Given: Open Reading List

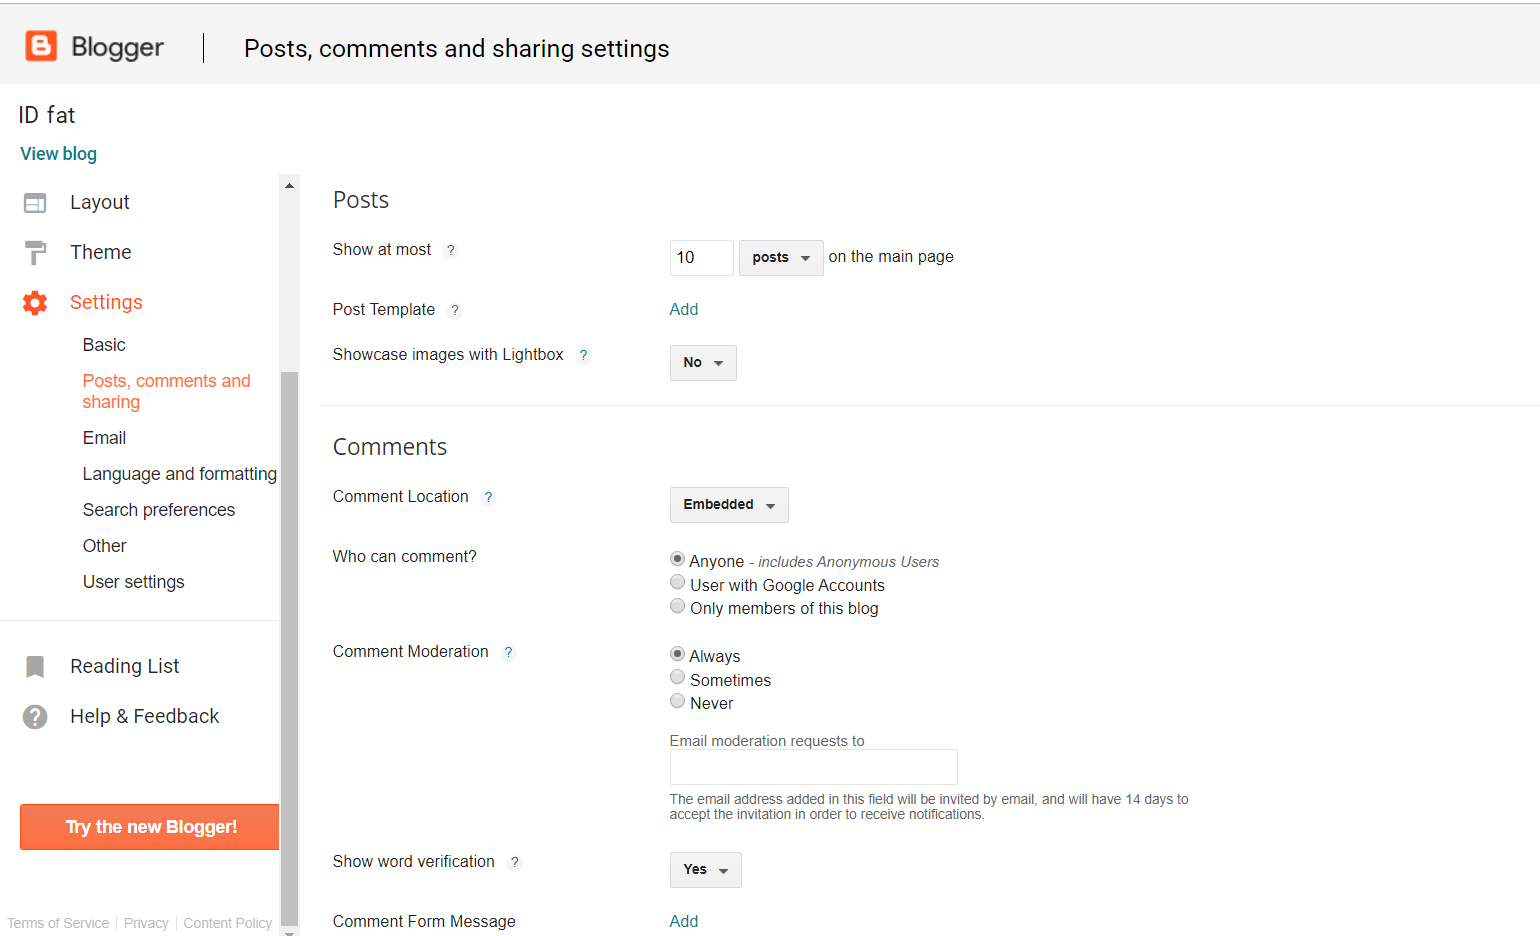Looking at the screenshot, I should pyautogui.click(x=125, y=666).
